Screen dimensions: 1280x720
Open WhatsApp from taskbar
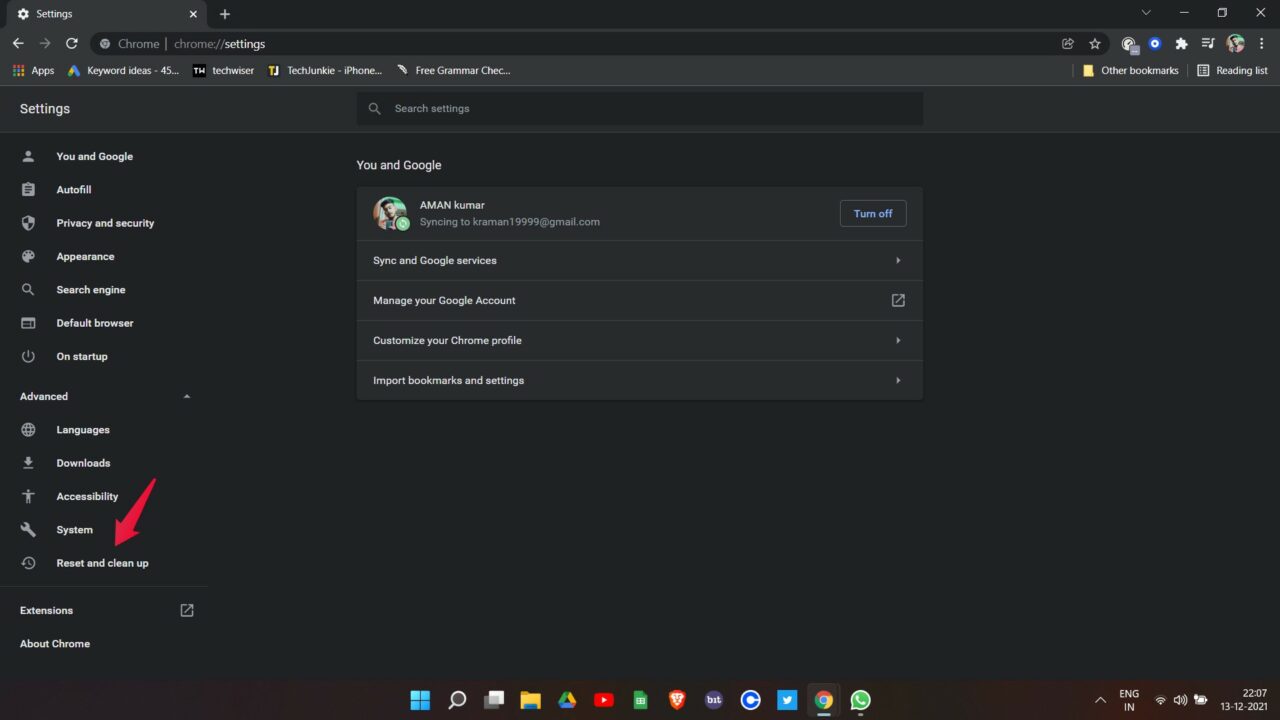coord(861,700)
